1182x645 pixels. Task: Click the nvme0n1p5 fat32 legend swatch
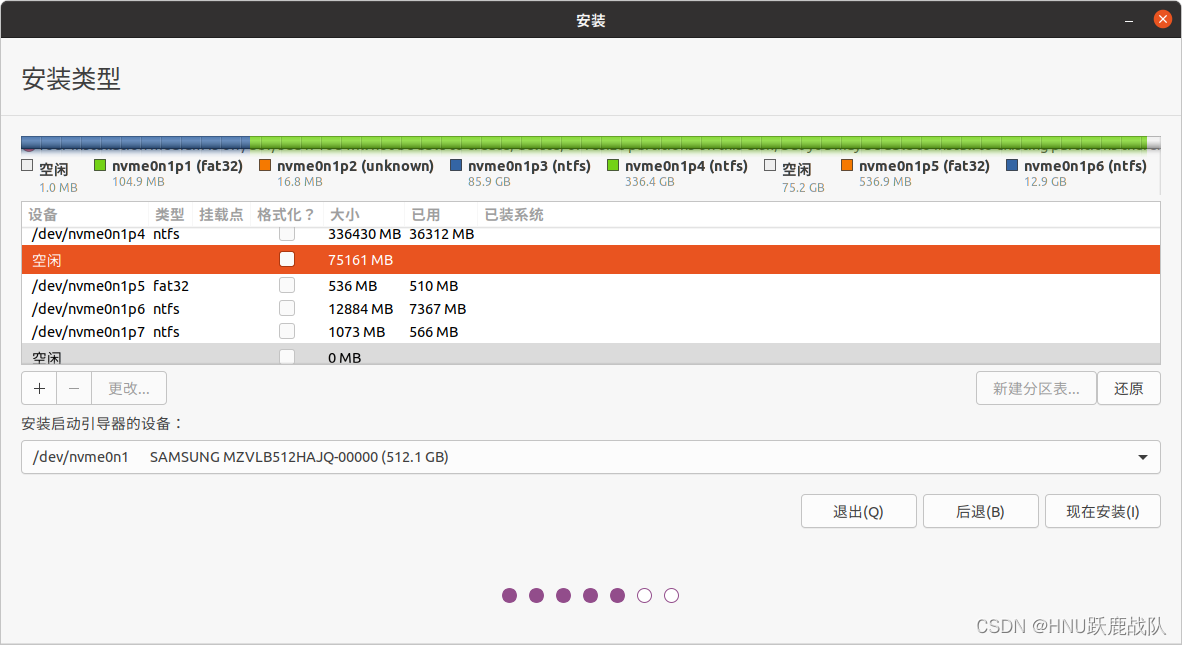tap(847, 166)
